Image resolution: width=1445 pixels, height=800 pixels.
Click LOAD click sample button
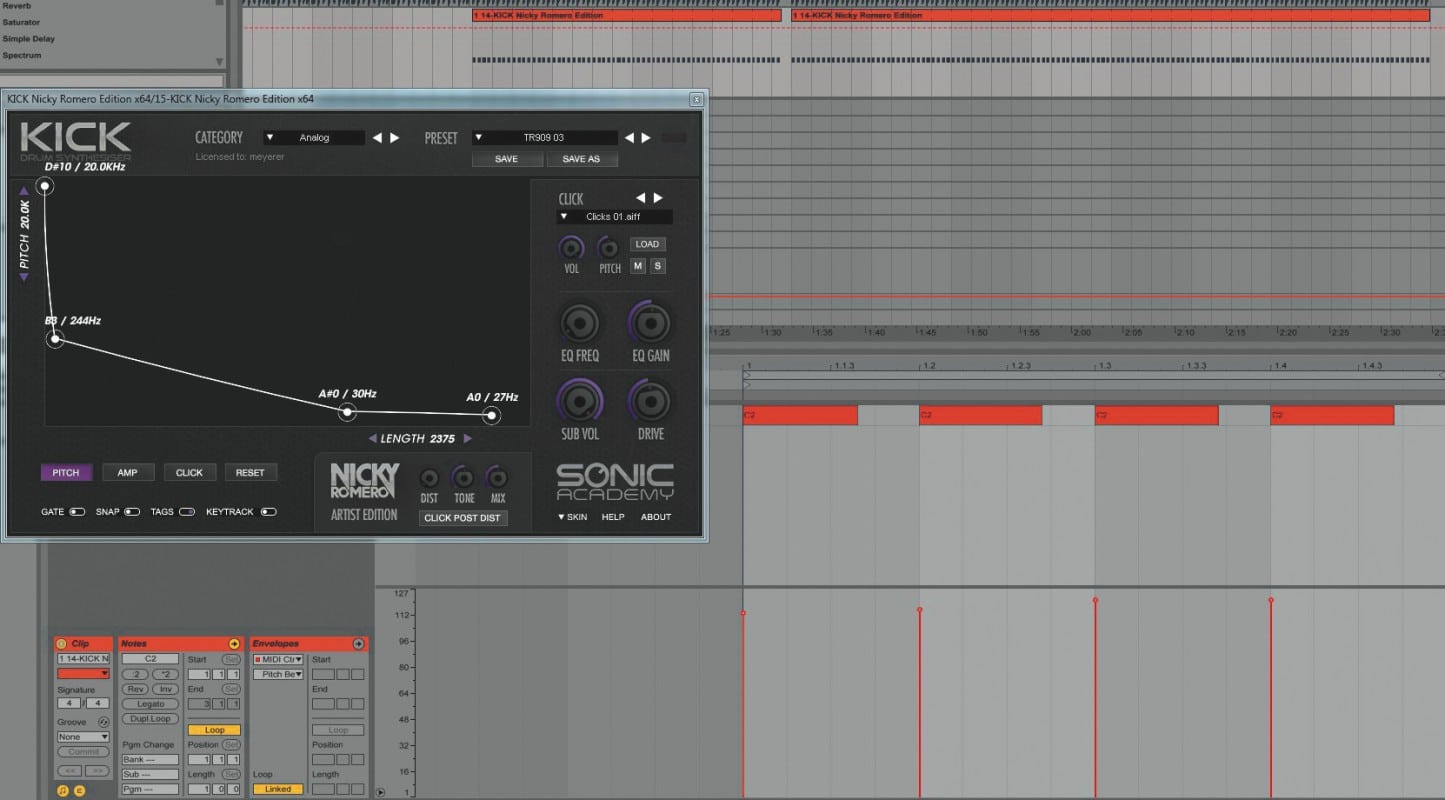(x=647, y=244)
